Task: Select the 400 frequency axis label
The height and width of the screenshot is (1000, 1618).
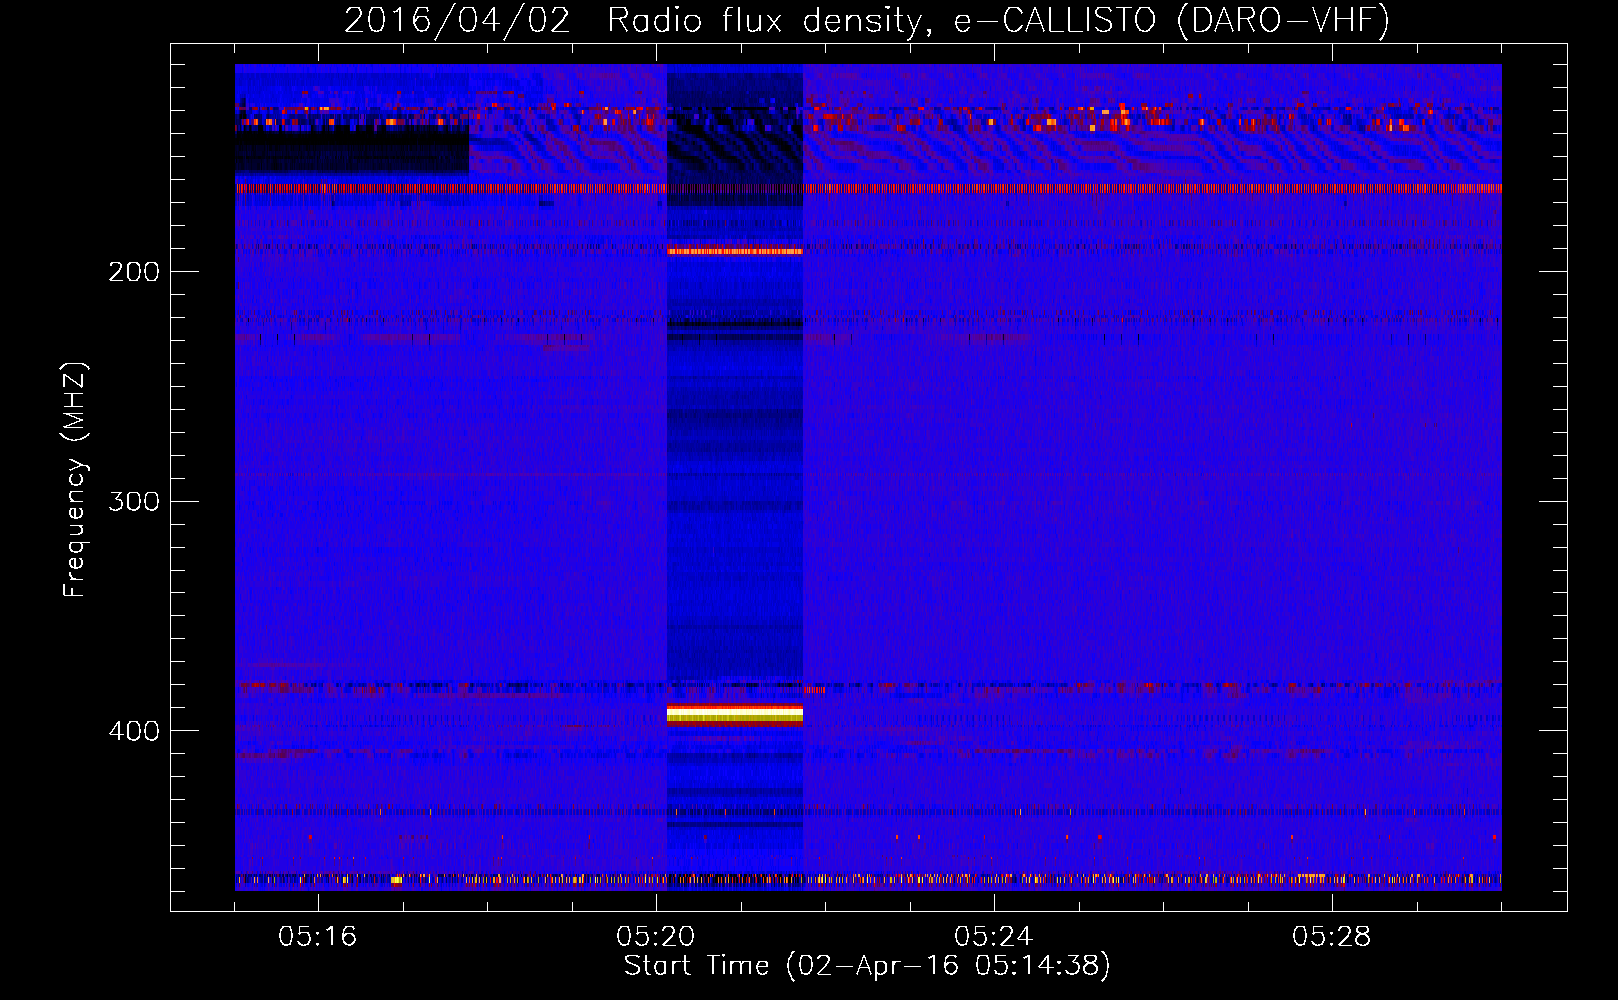Action: point(134,731)
